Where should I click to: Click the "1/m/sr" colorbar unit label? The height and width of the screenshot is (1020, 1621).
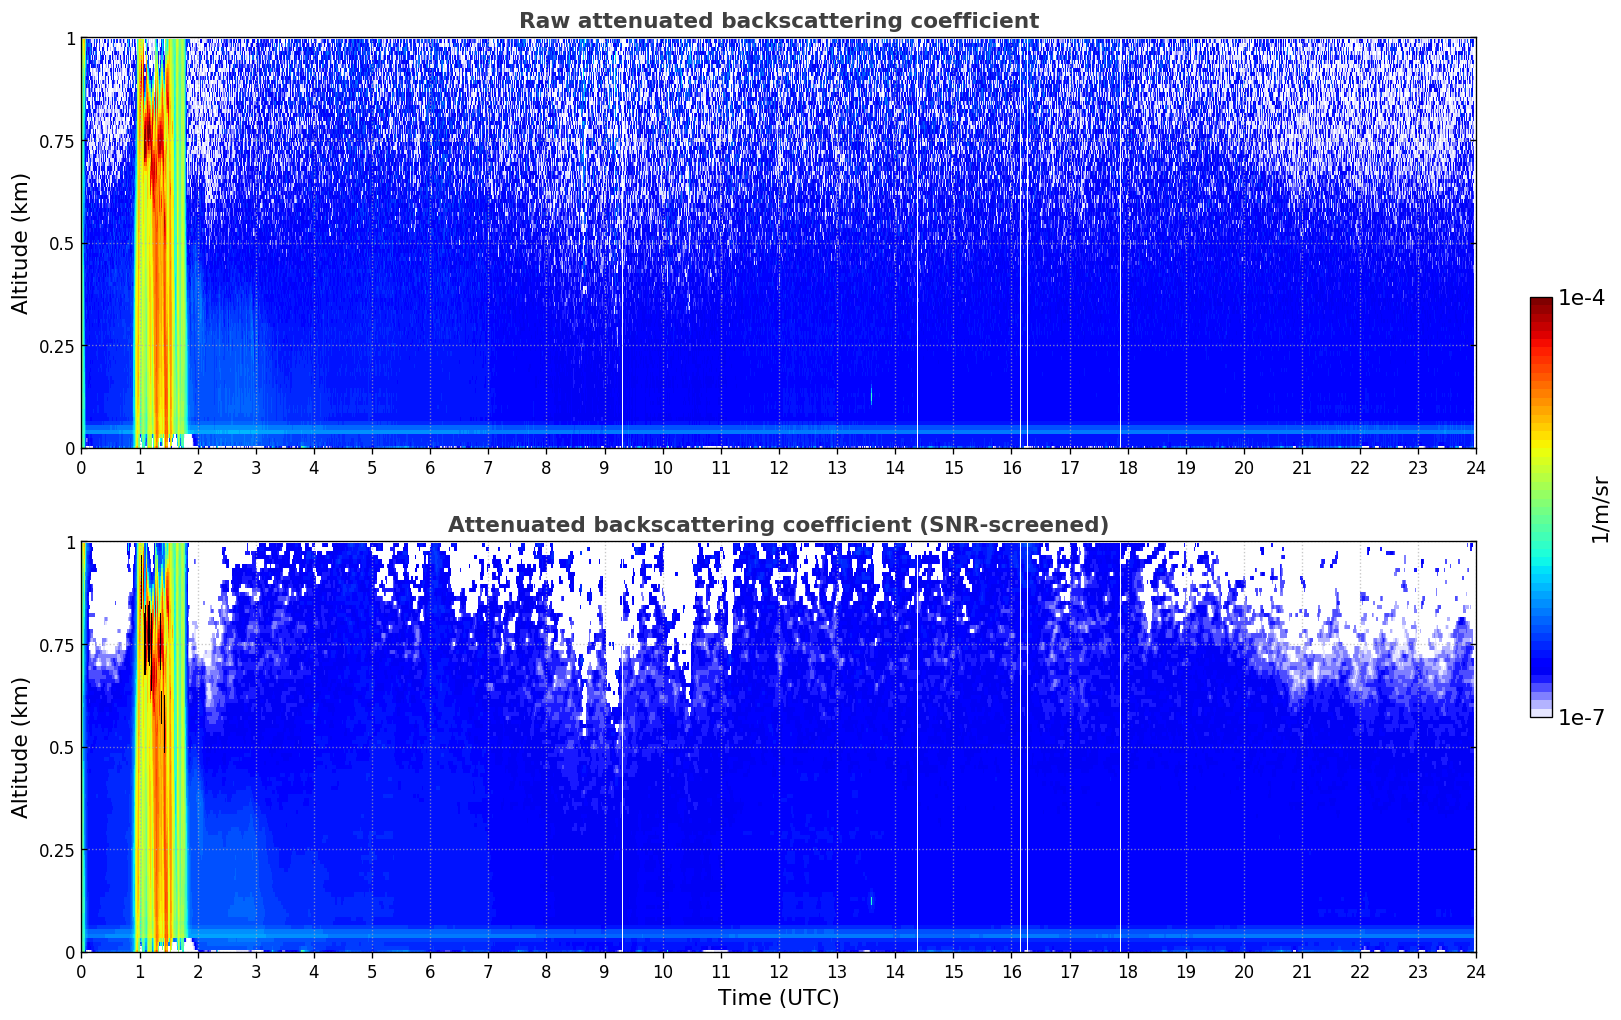coord(1600,508)
